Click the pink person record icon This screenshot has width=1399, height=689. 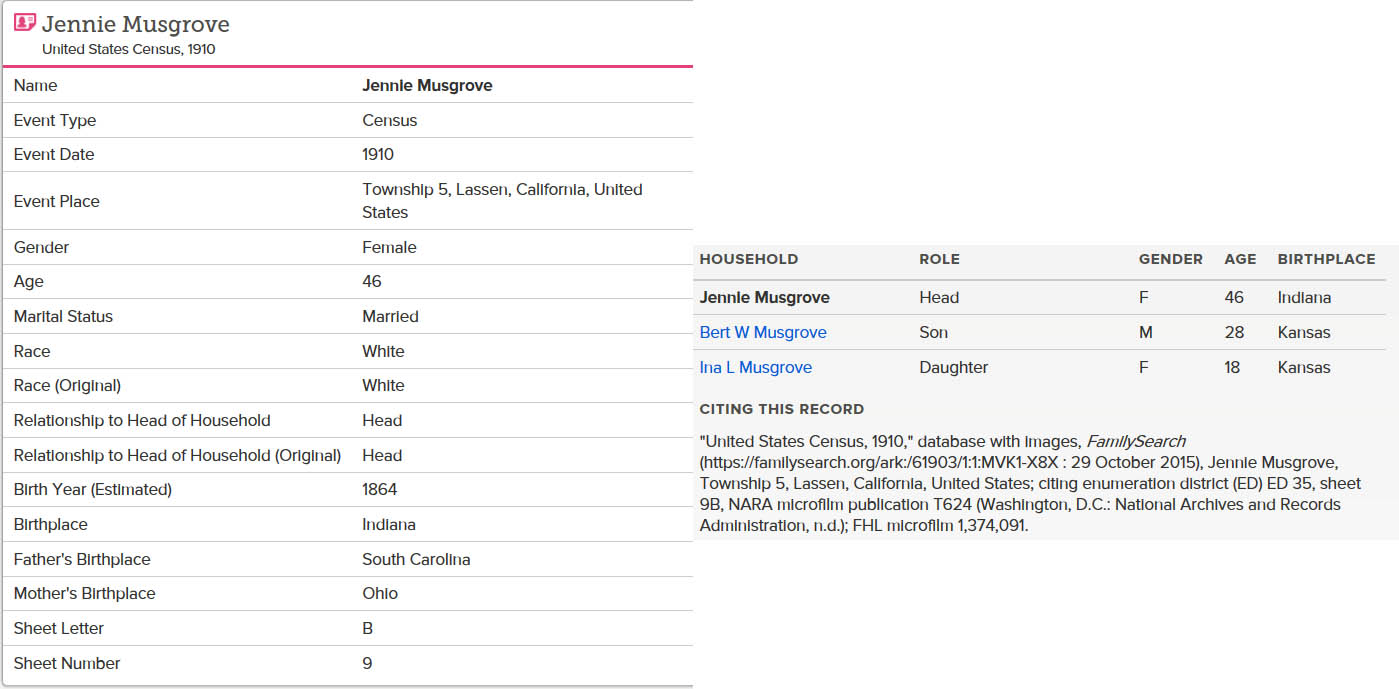click(x=25, y=22)
